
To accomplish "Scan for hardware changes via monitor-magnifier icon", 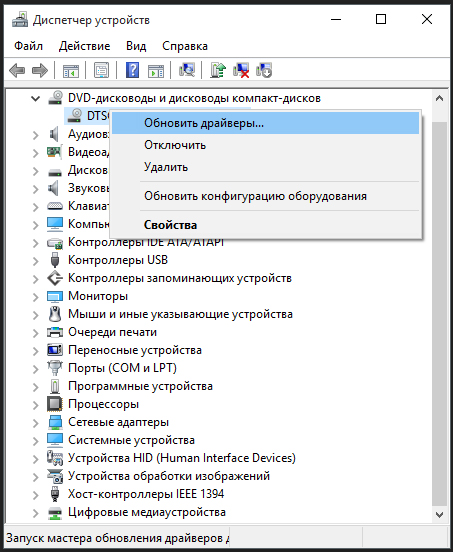I will tap(187, 70).
